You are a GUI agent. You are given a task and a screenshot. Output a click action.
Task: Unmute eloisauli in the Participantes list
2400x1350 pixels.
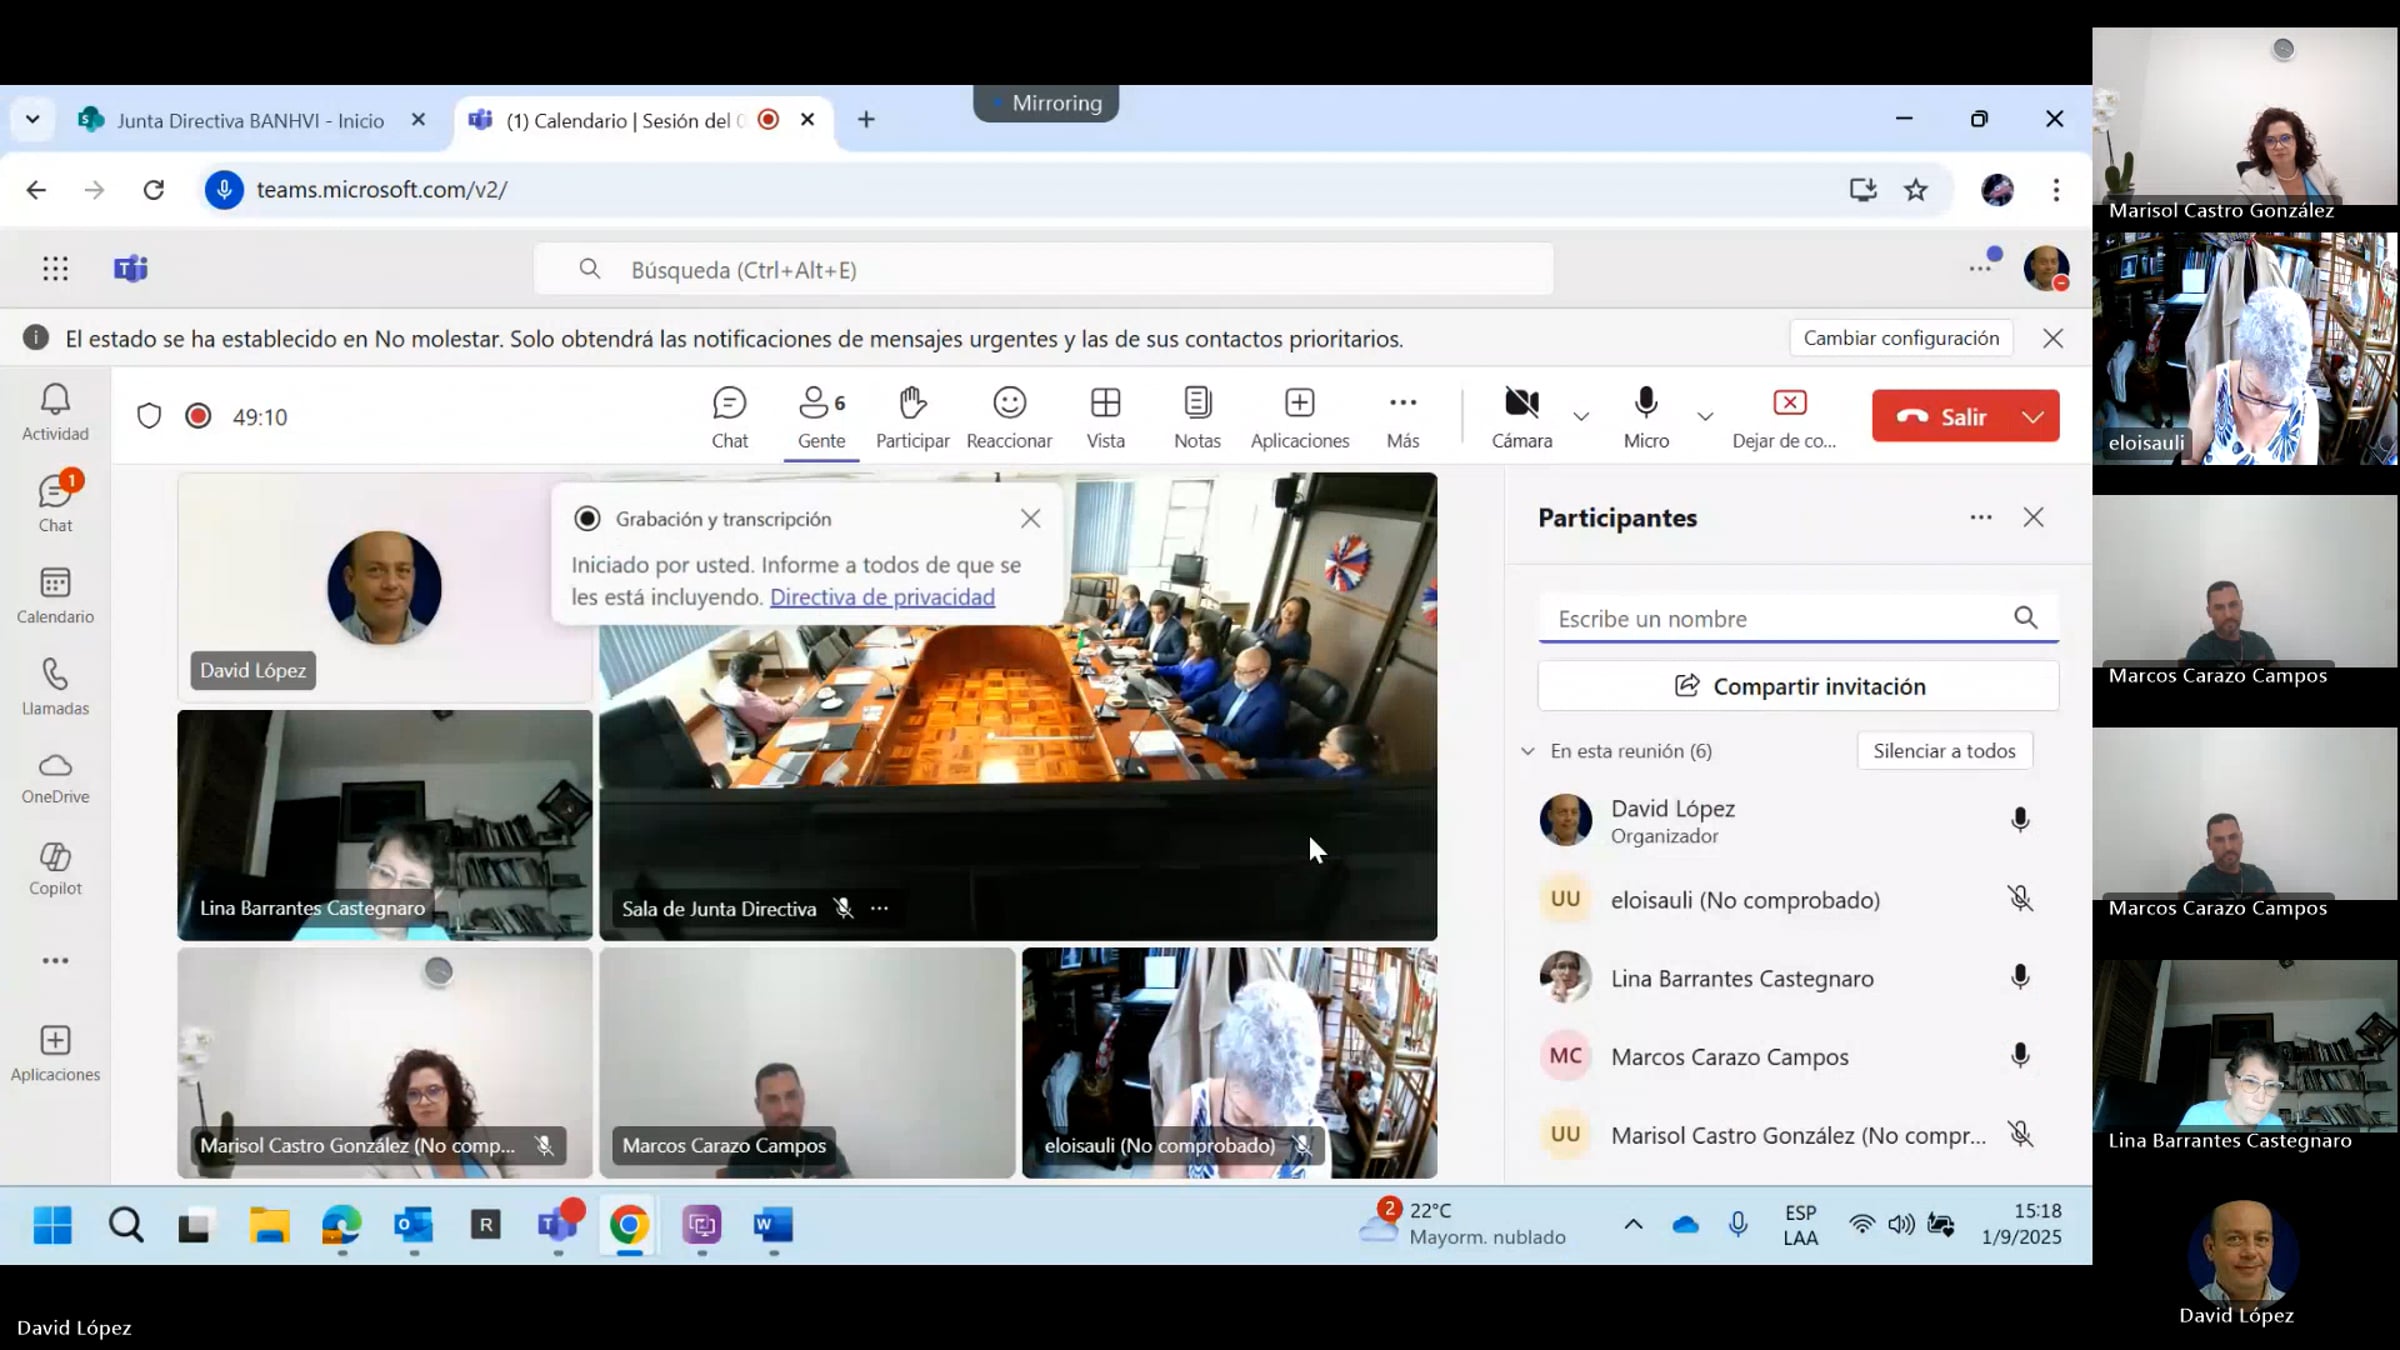[2020, 899]
